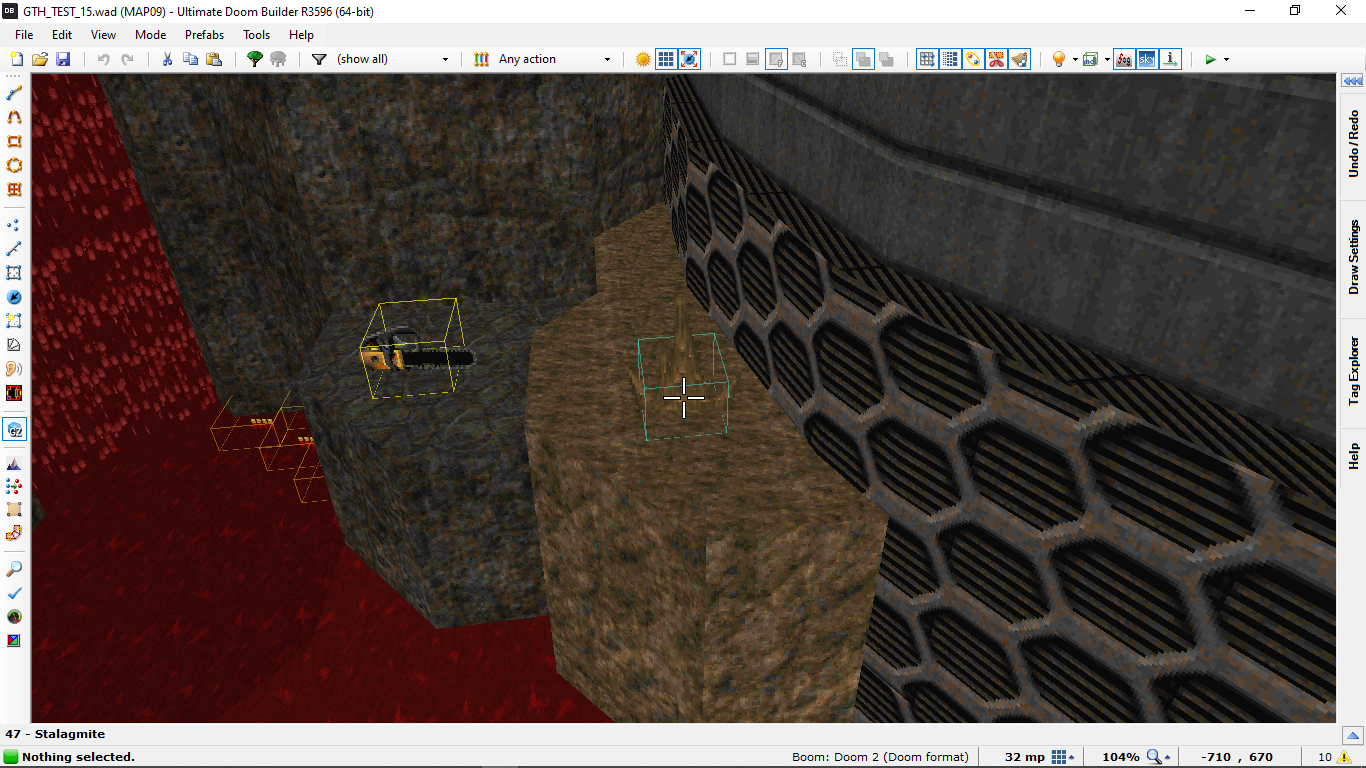Switch to Vertices mode
The width and height of the screenshot is (1366, 768).
[14, 225]
